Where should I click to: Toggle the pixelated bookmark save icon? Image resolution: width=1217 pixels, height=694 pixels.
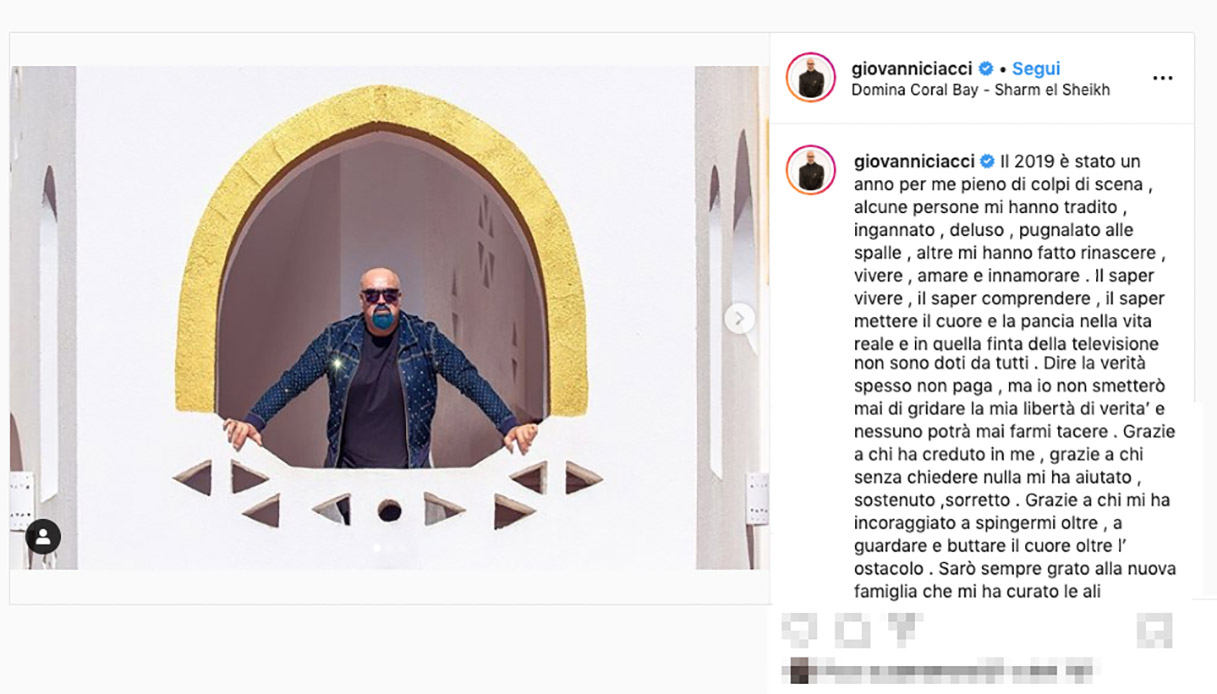[x=1154, y=630]
